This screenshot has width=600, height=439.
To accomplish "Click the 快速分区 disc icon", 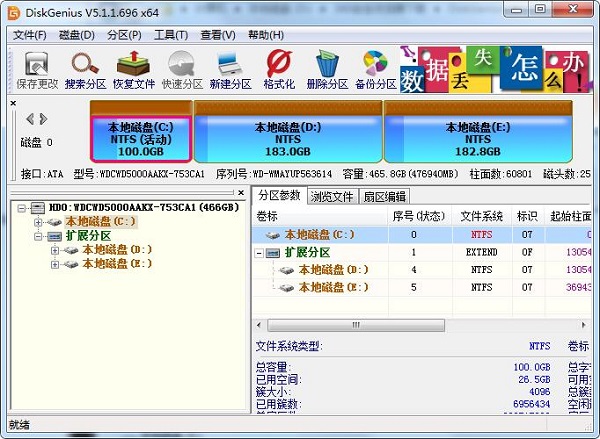I will (x=182, y=70).
